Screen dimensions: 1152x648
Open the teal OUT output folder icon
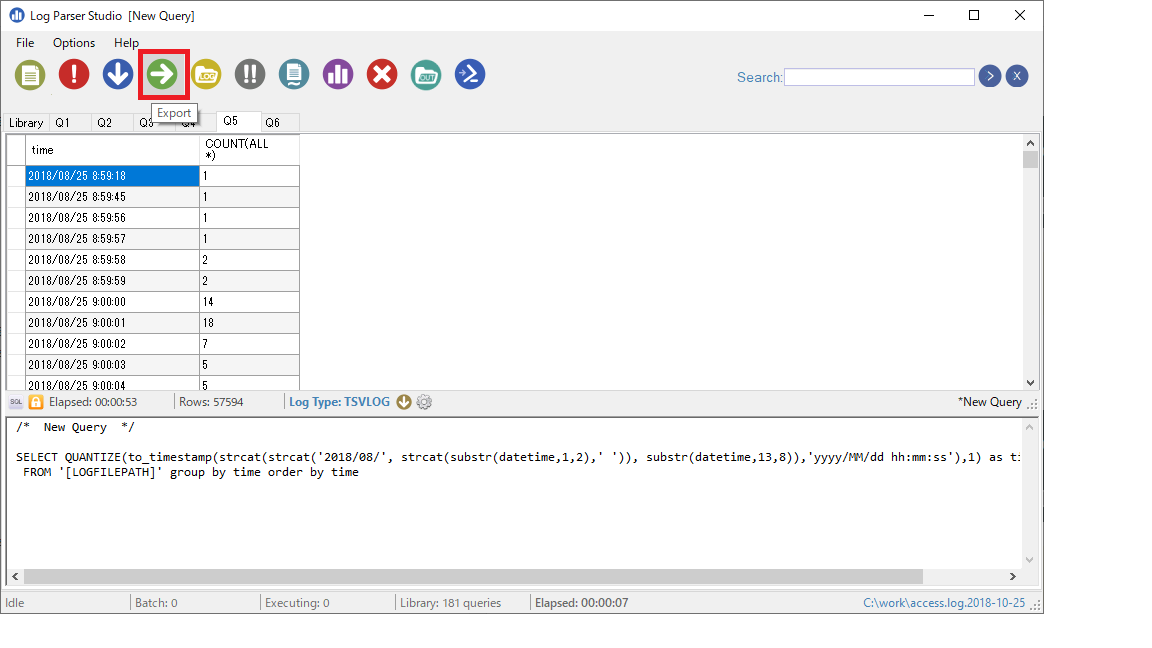(426, 74)
